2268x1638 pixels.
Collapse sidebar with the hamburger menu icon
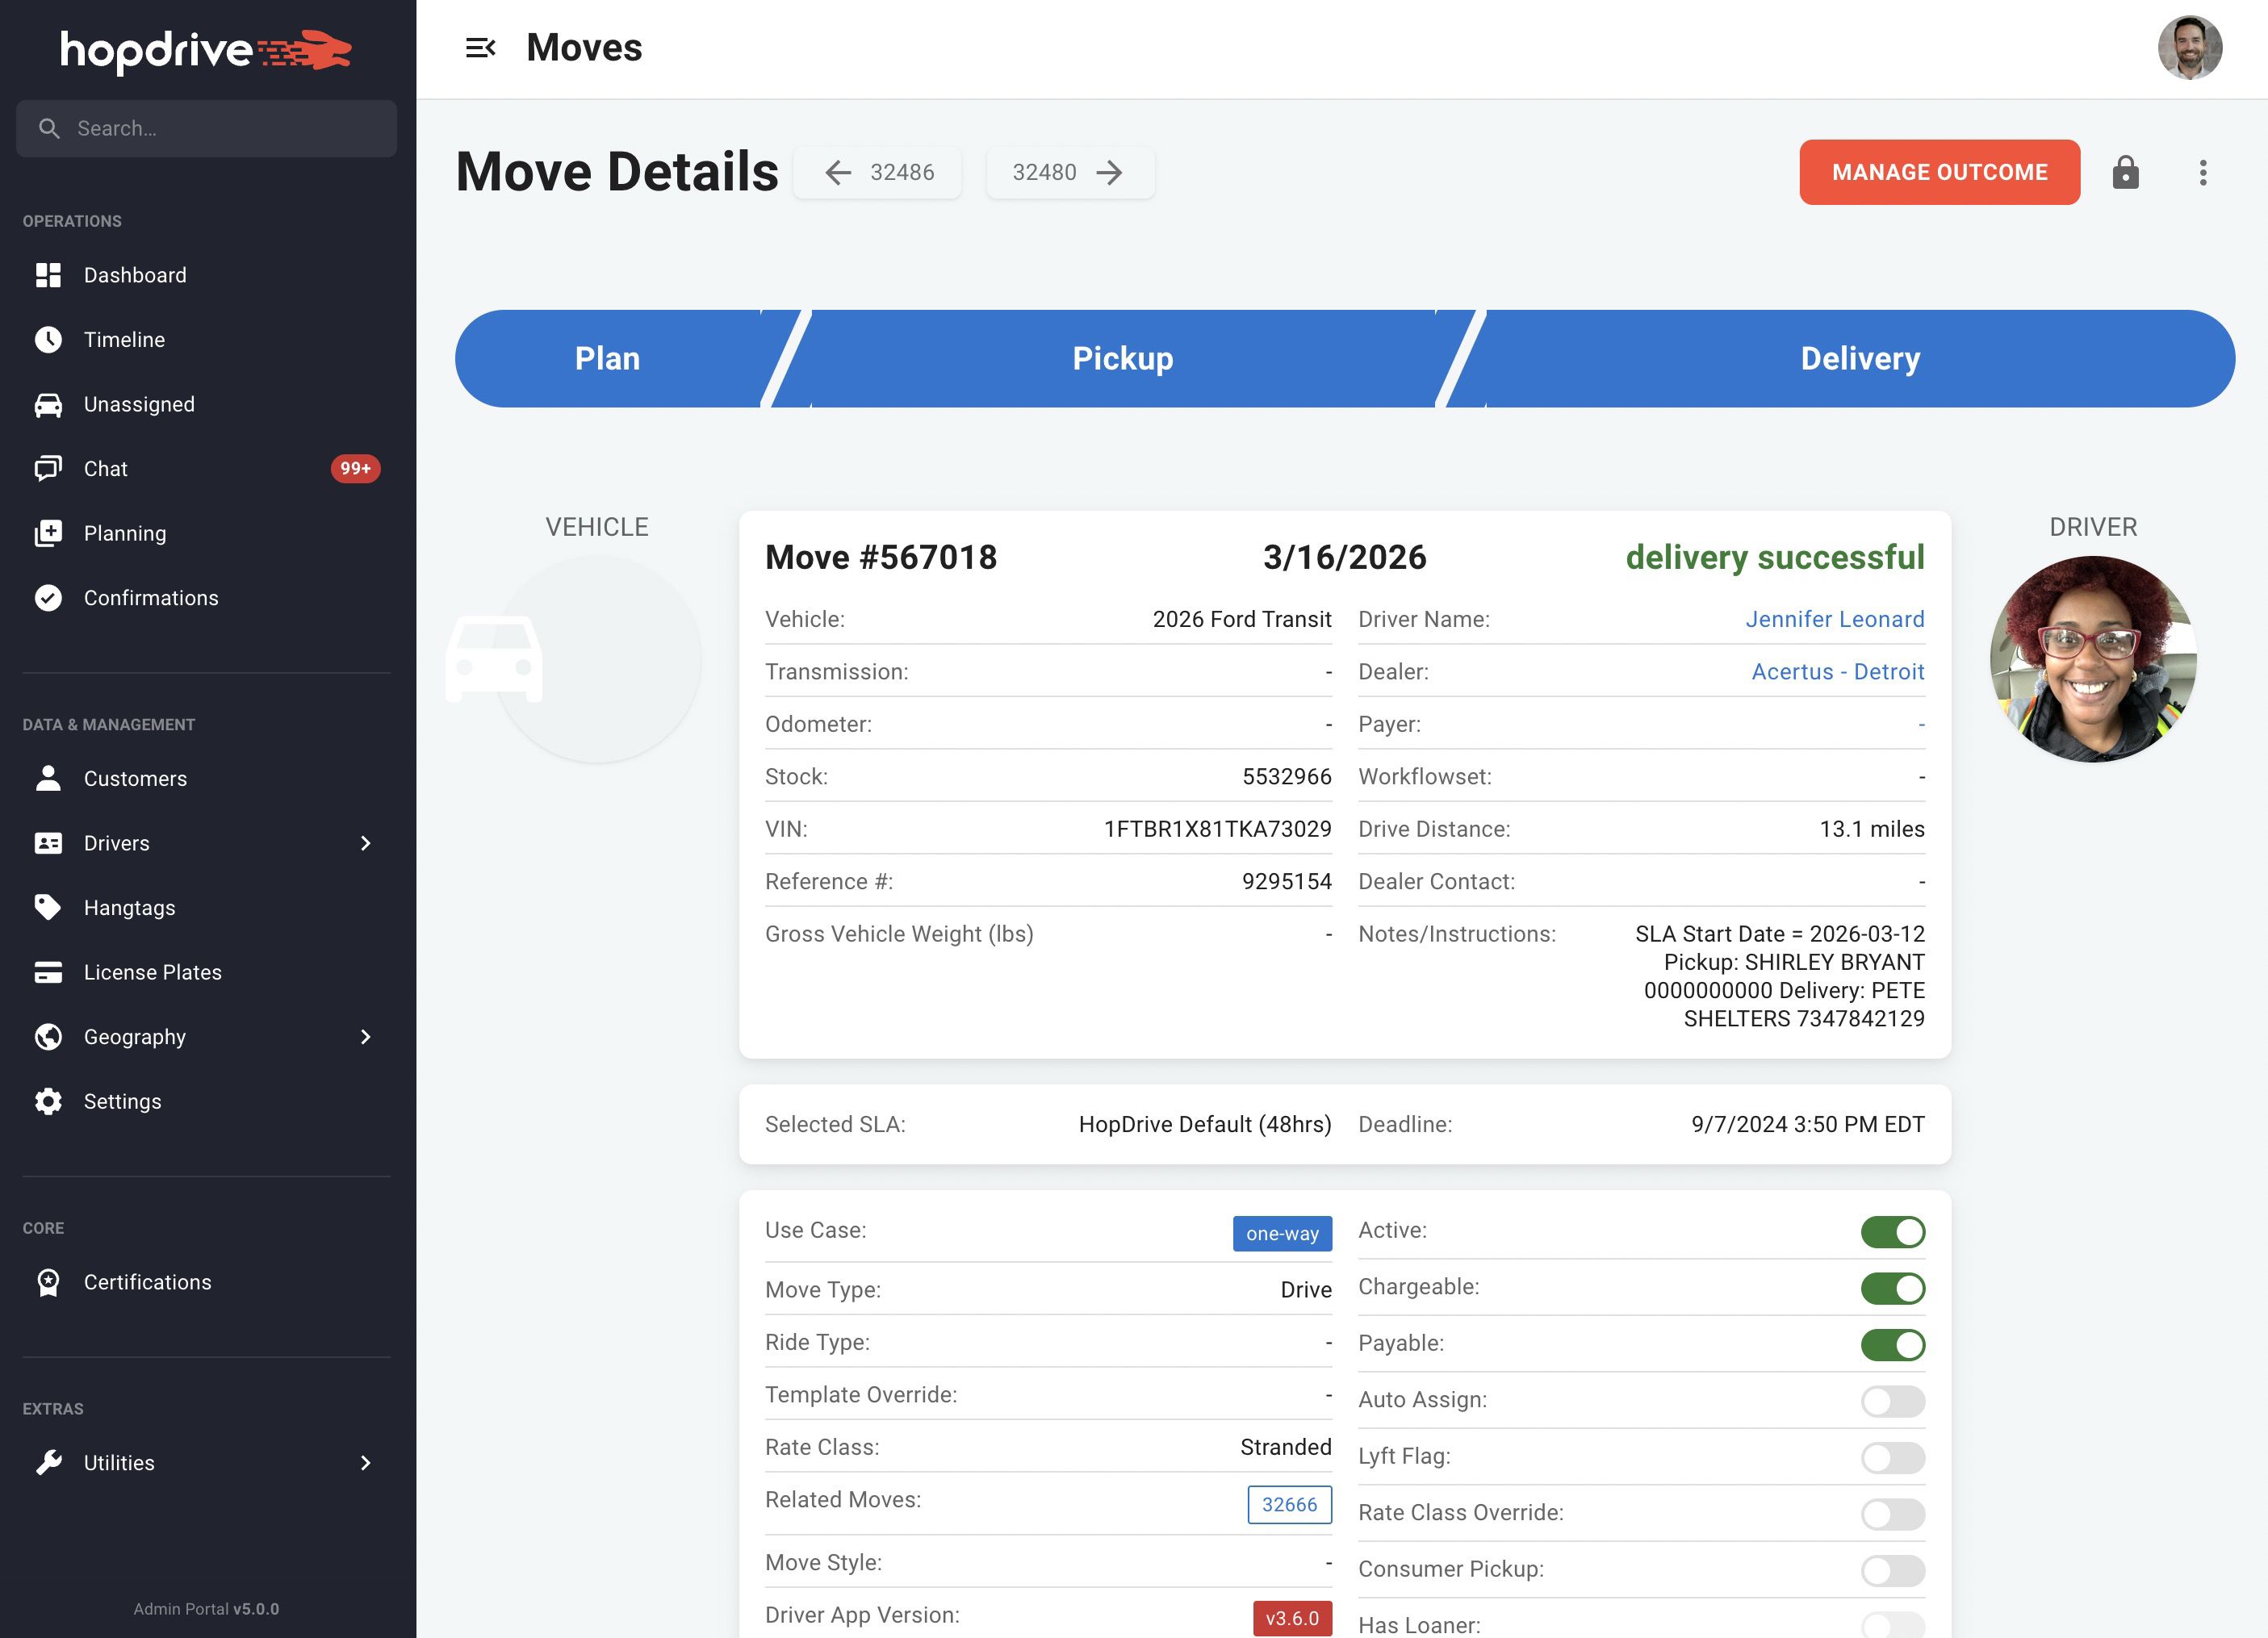tap(480, 48)
